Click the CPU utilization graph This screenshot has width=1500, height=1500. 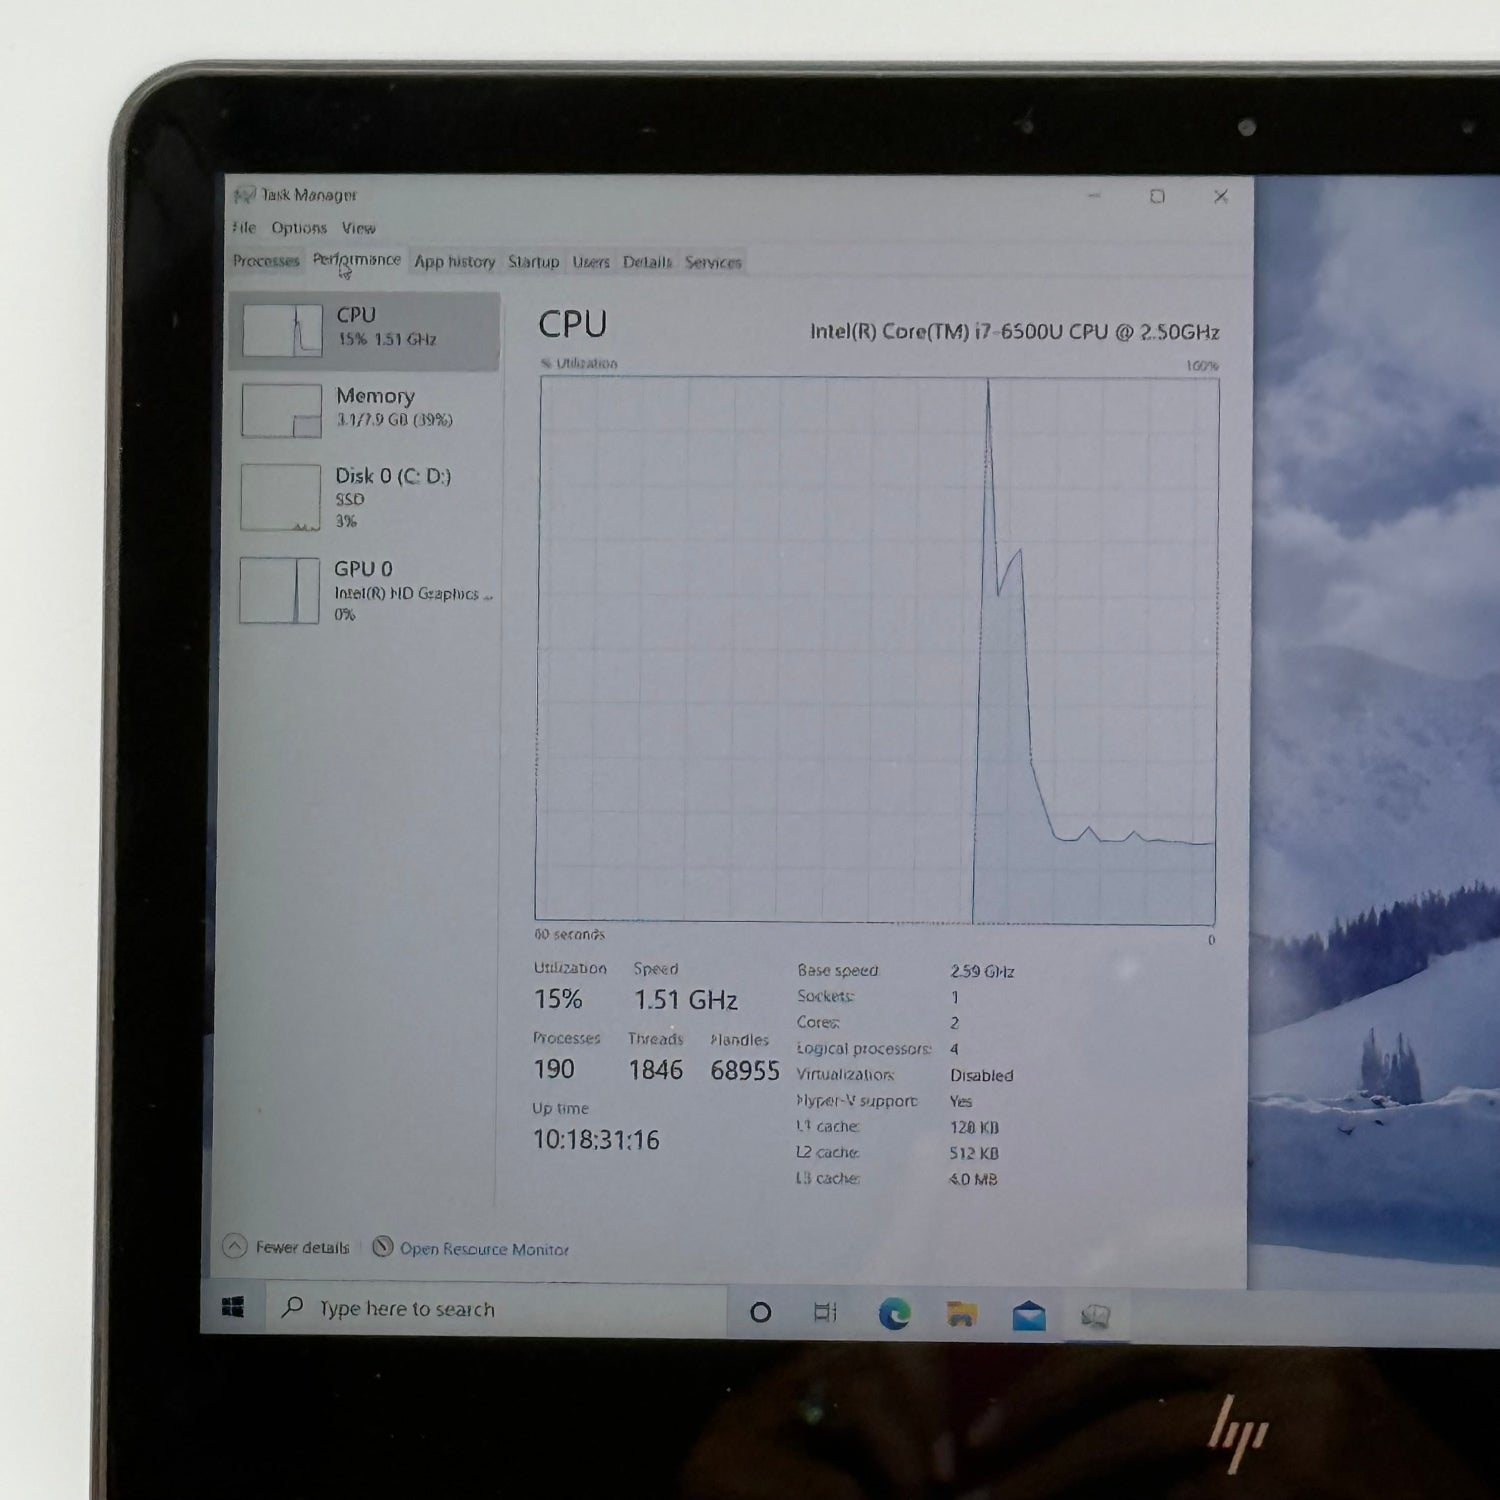point(877,650)
